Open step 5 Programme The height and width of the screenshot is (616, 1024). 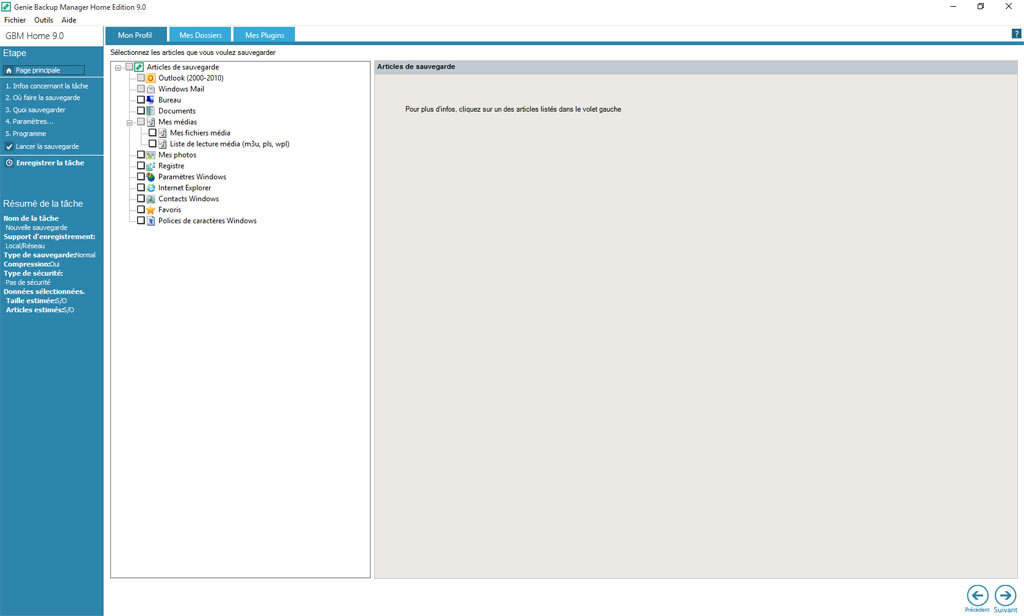(25, 134)
